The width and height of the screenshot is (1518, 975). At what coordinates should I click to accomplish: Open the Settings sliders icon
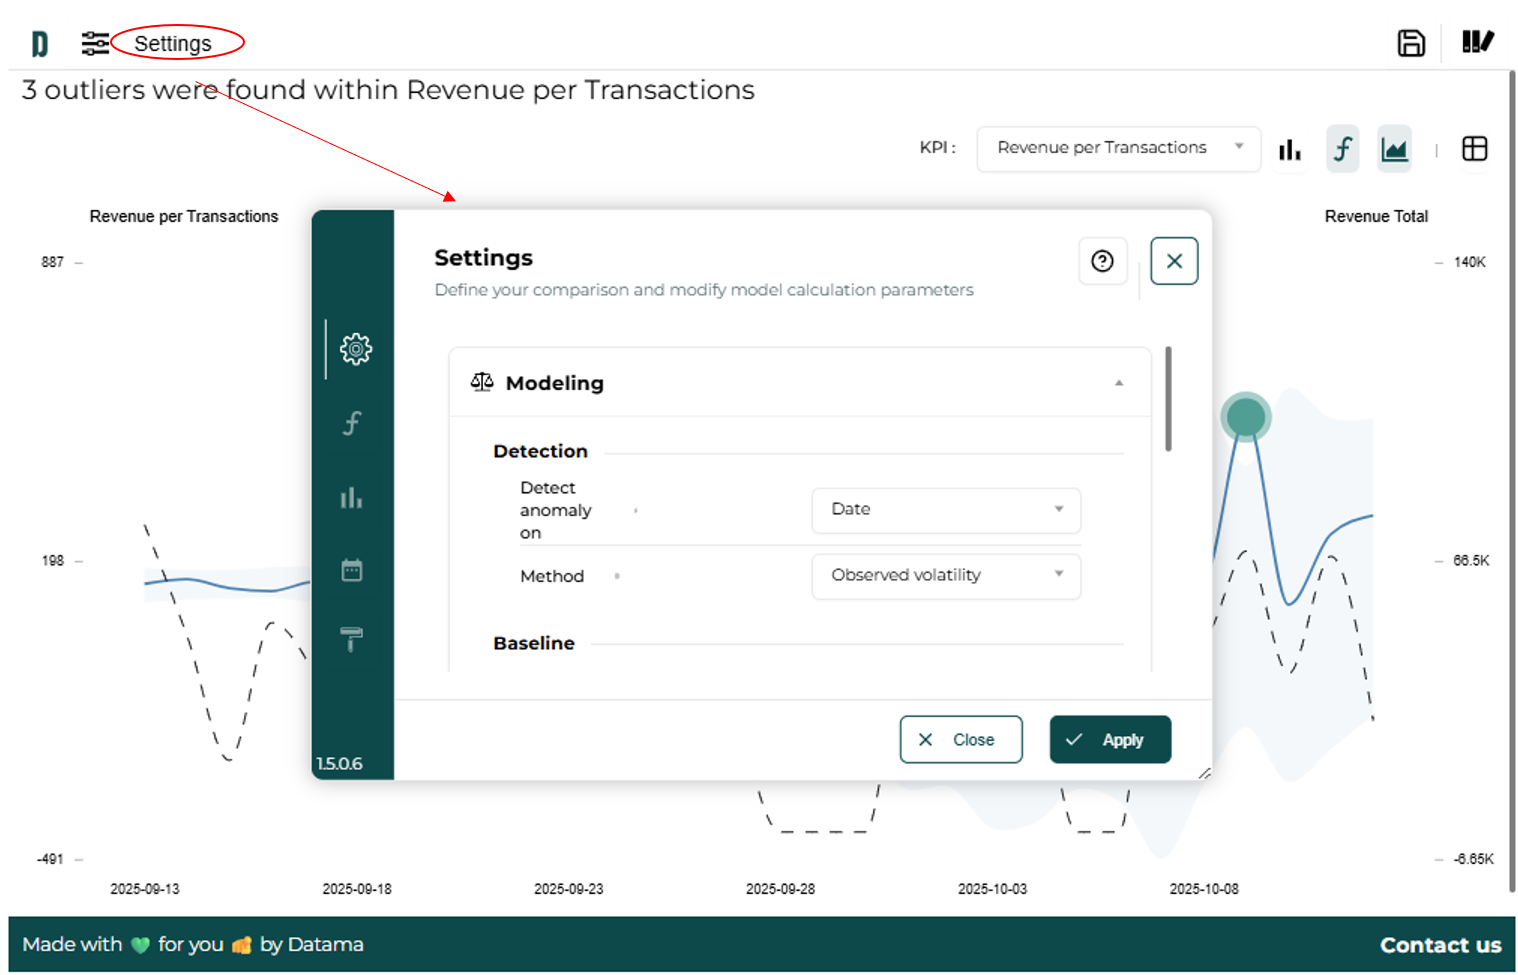pyautogui.click(x=95, y=44)
